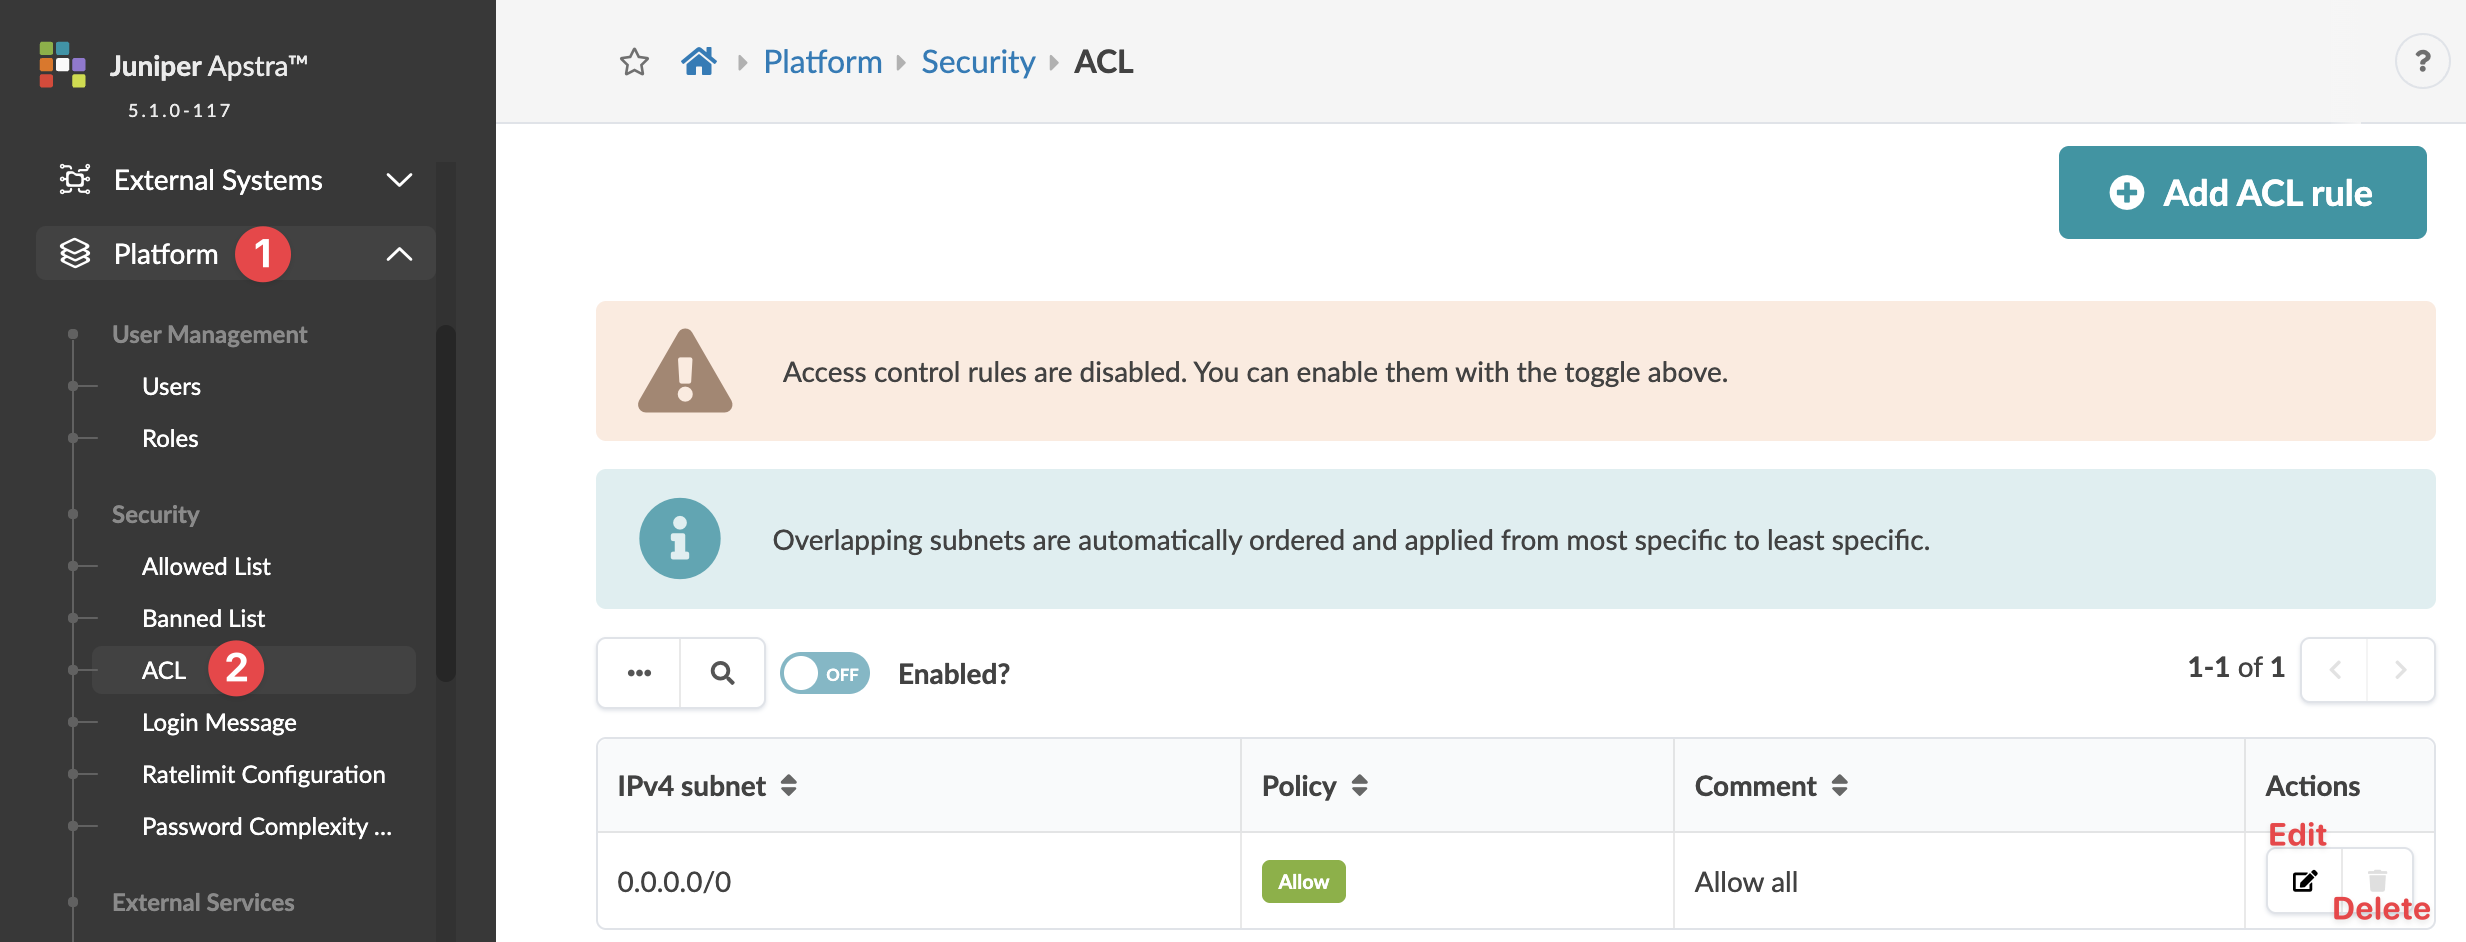Go to next page of results
This screenshot has width=2466, height=942.
click(x=2400, y=670)
